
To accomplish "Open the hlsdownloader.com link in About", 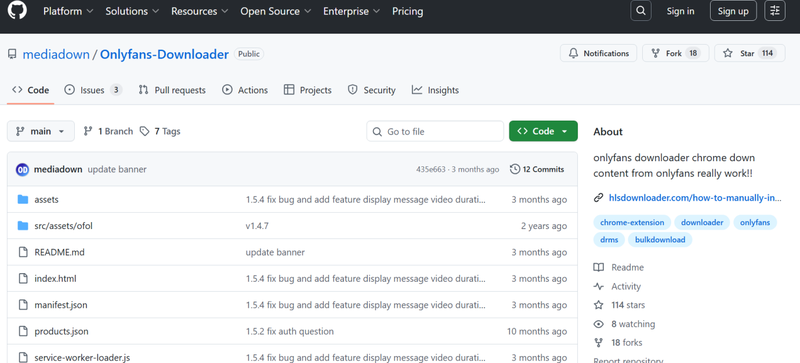I will (x=695, y=198).
